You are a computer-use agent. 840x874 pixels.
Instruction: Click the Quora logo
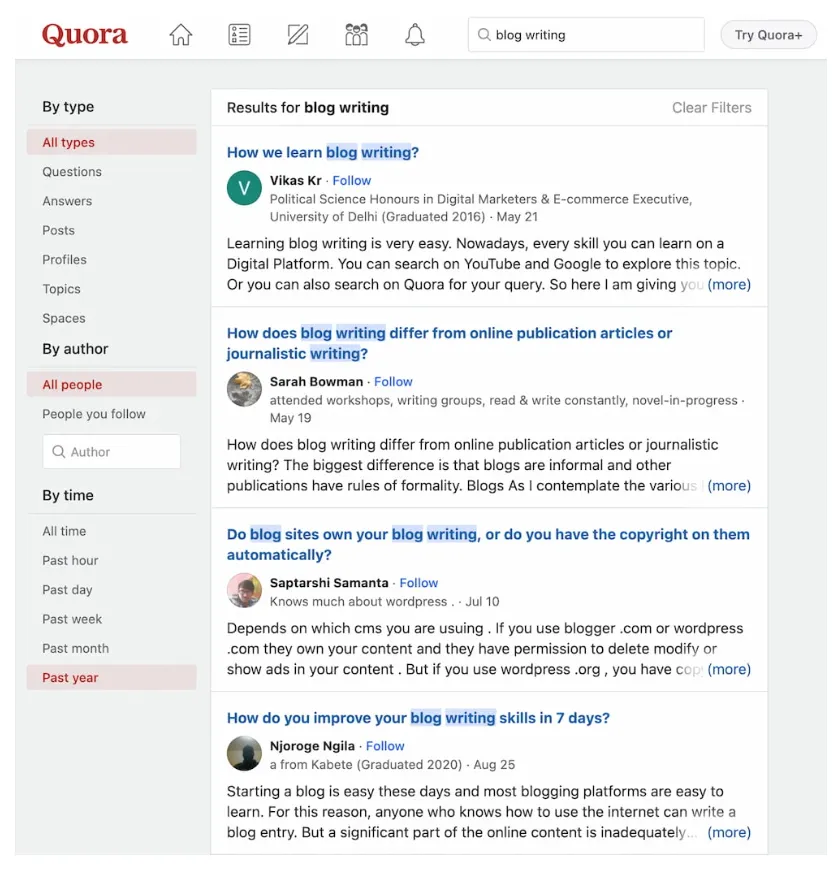click(85, 35)
